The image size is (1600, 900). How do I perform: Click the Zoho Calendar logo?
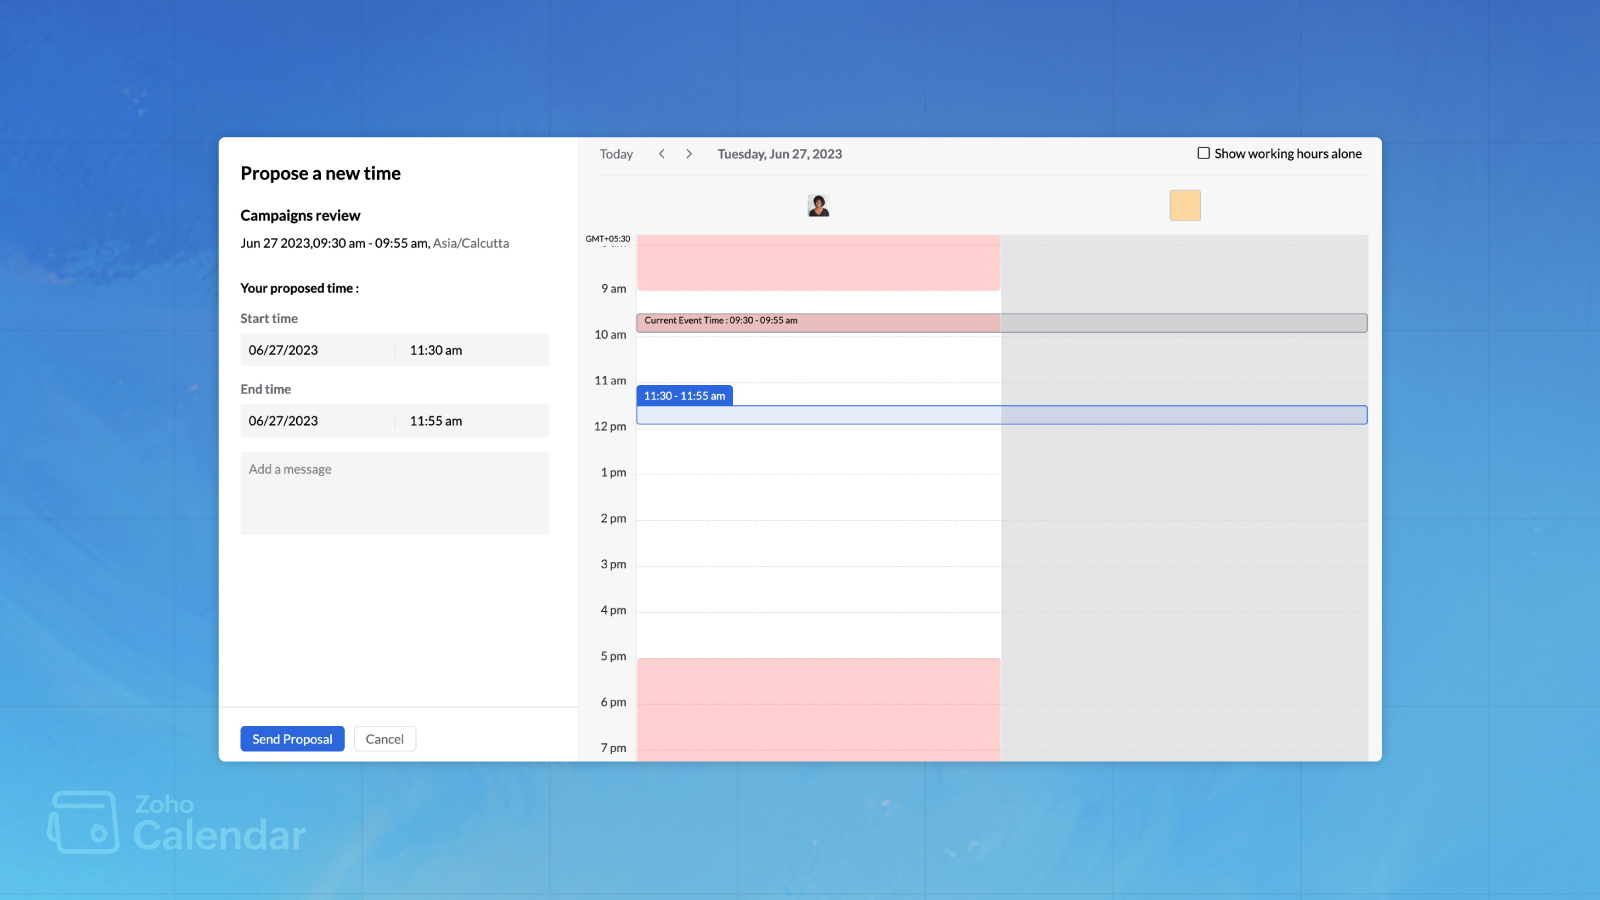click(178, 822)
